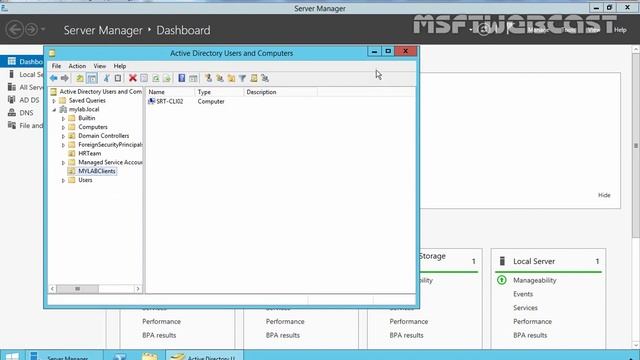Open PowerShell from the taskbar

coord(120,356)
